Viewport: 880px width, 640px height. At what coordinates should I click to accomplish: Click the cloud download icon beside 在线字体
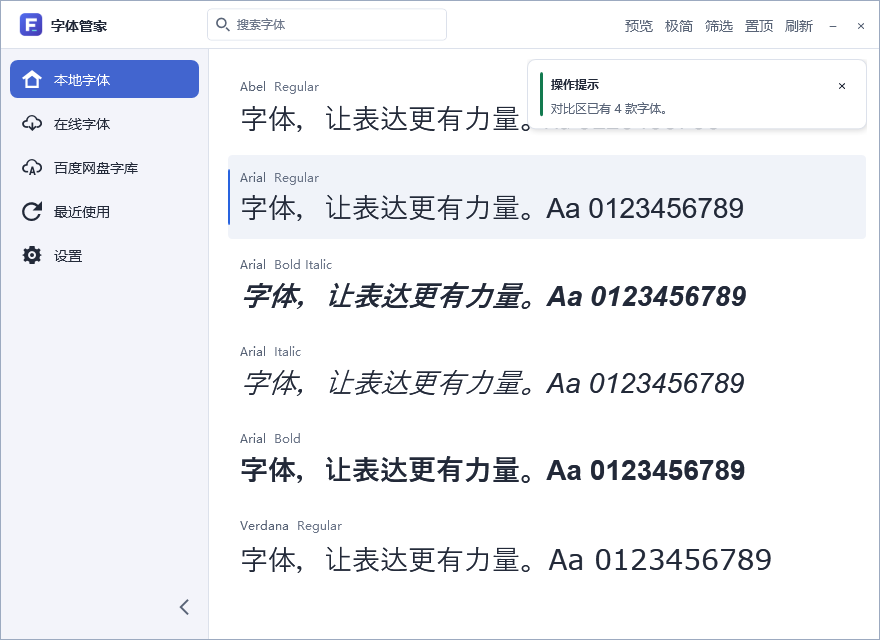32,123
